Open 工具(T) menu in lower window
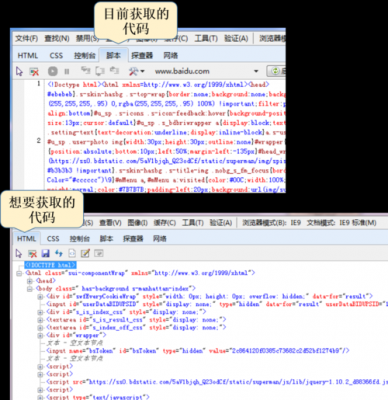This screenshot has width=388, height=400. [193, 223]
